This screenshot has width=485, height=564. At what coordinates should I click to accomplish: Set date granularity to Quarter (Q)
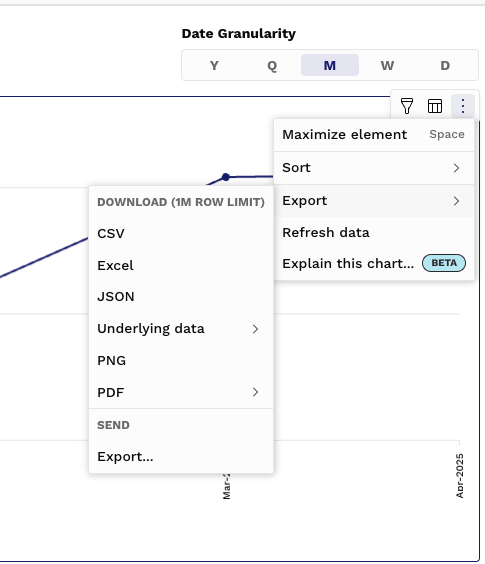point(272,65)
